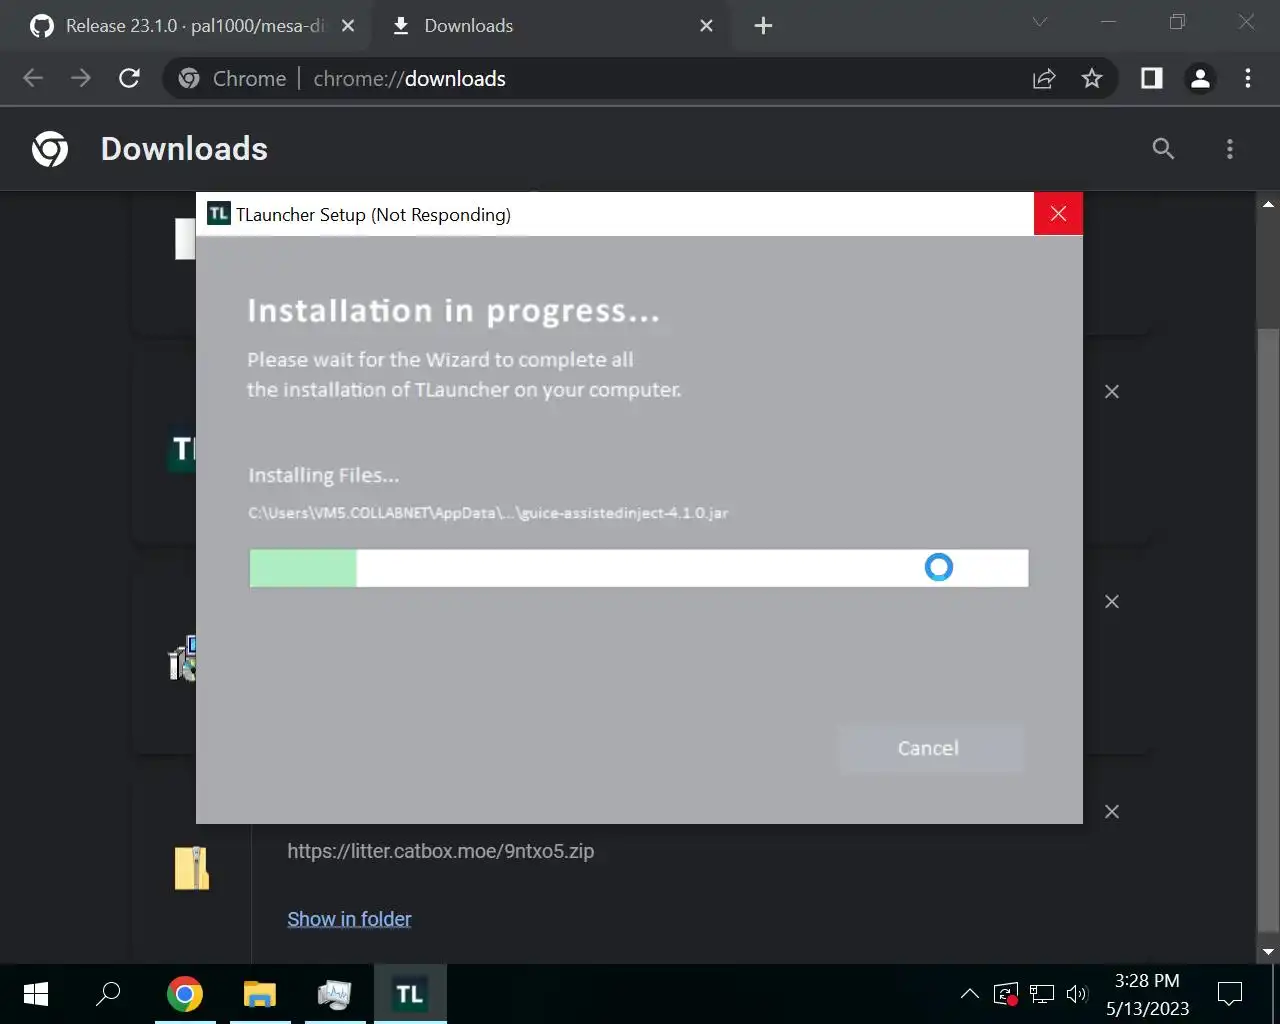Image resolution: width=1280 pixels, height=1024 pixels.
Task: Open the system monitor taskbar app
Action: [x=335, y=994]
